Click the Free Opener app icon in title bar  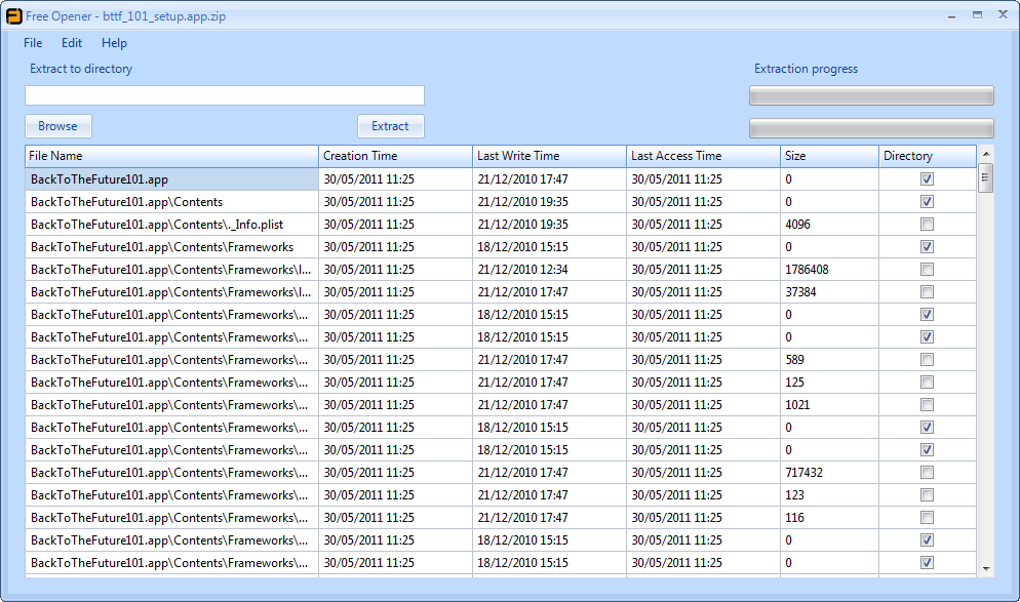(14, 16)
